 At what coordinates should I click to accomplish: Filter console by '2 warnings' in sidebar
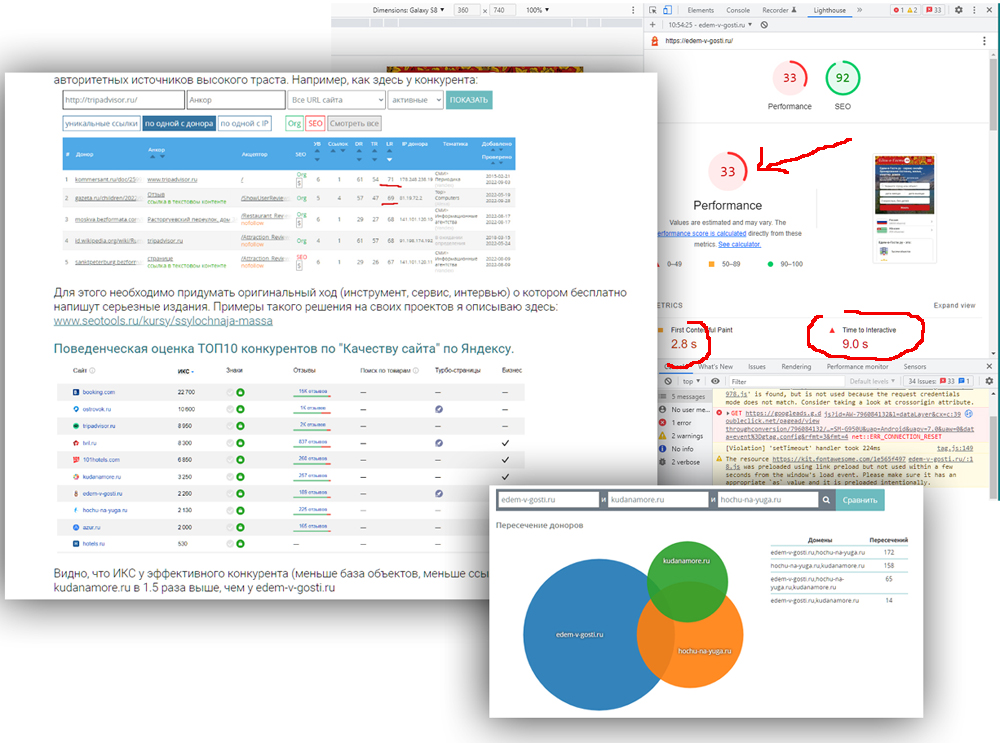tap(685, 436)
